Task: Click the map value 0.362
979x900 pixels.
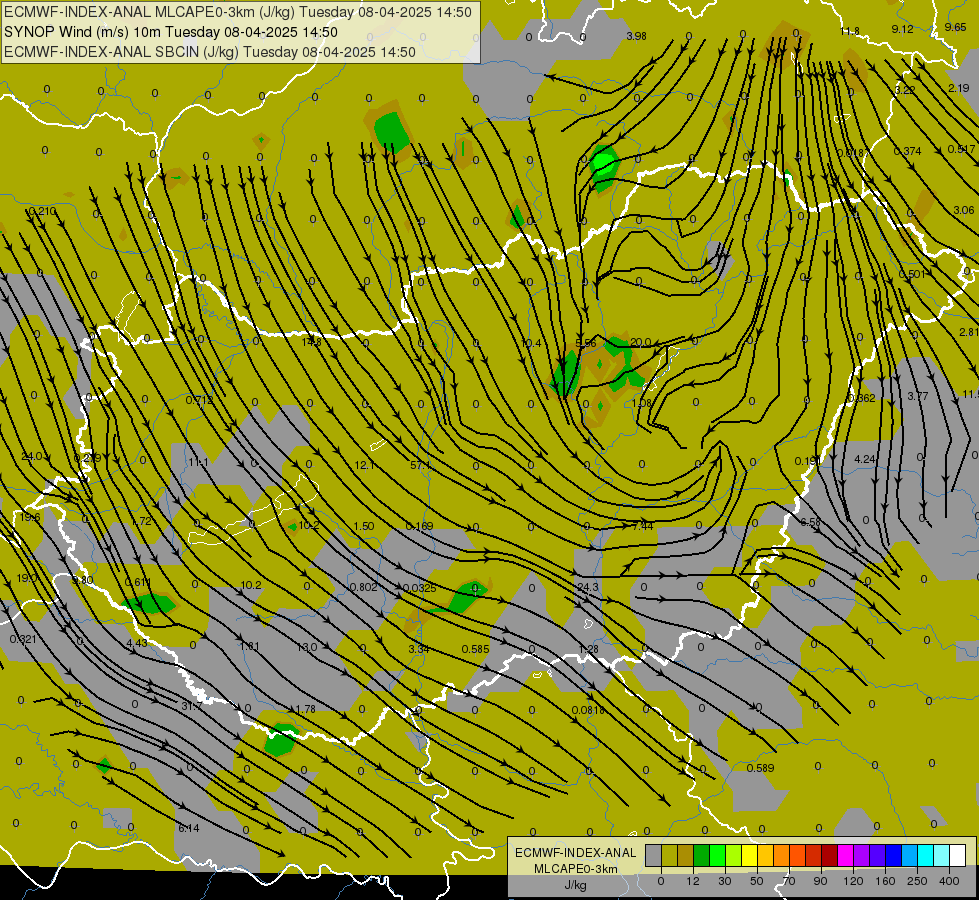Action: click(862, 398)
